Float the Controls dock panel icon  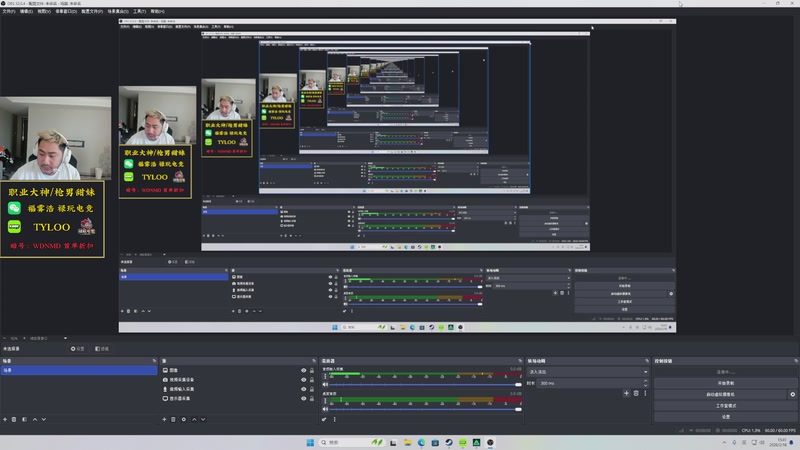(x=795, y=361)
